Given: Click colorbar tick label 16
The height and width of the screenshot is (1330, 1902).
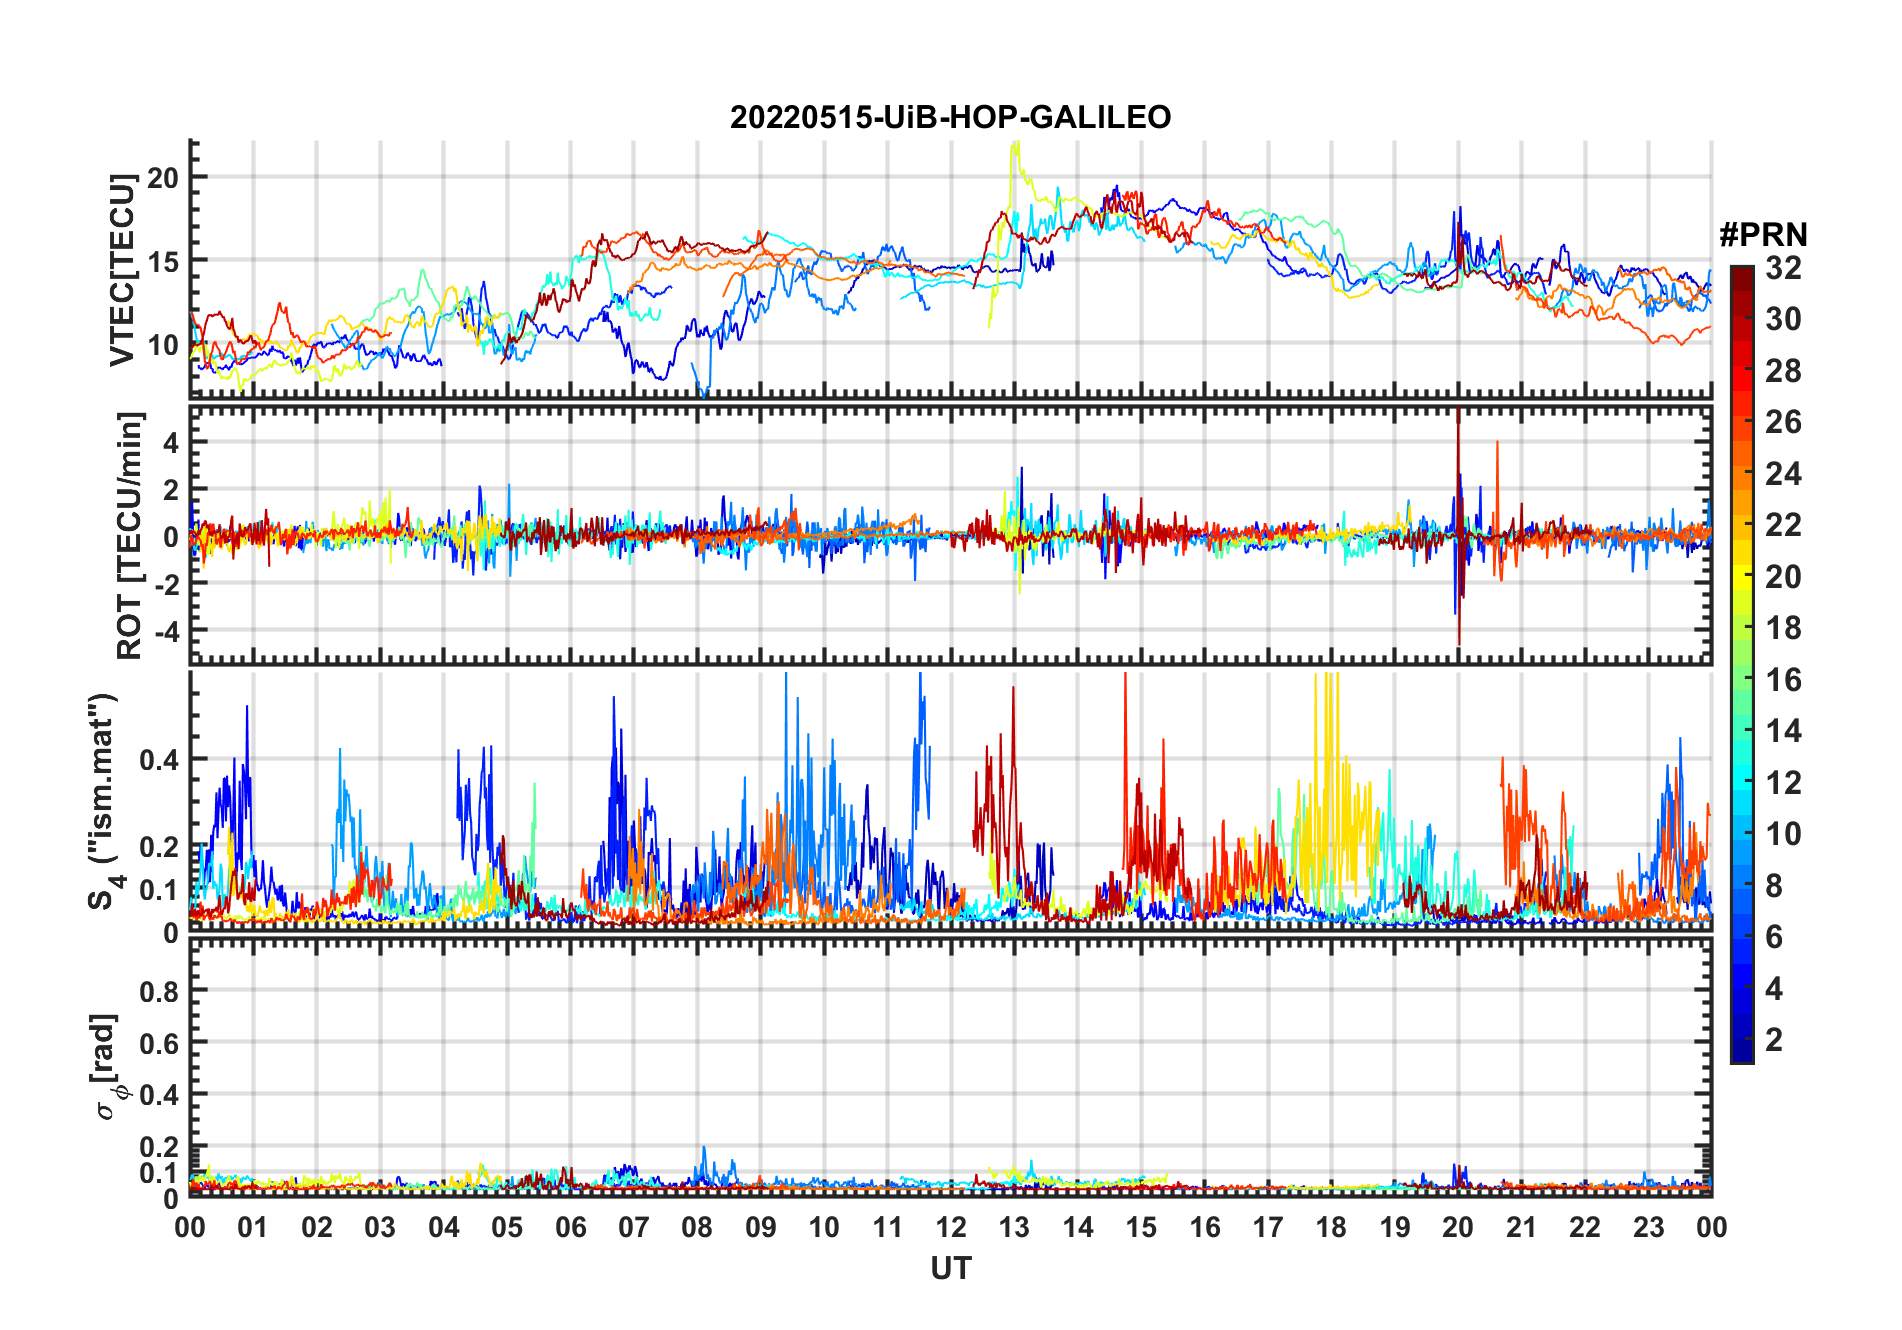Looking at the screenshot, I should tap(1783, 680).
